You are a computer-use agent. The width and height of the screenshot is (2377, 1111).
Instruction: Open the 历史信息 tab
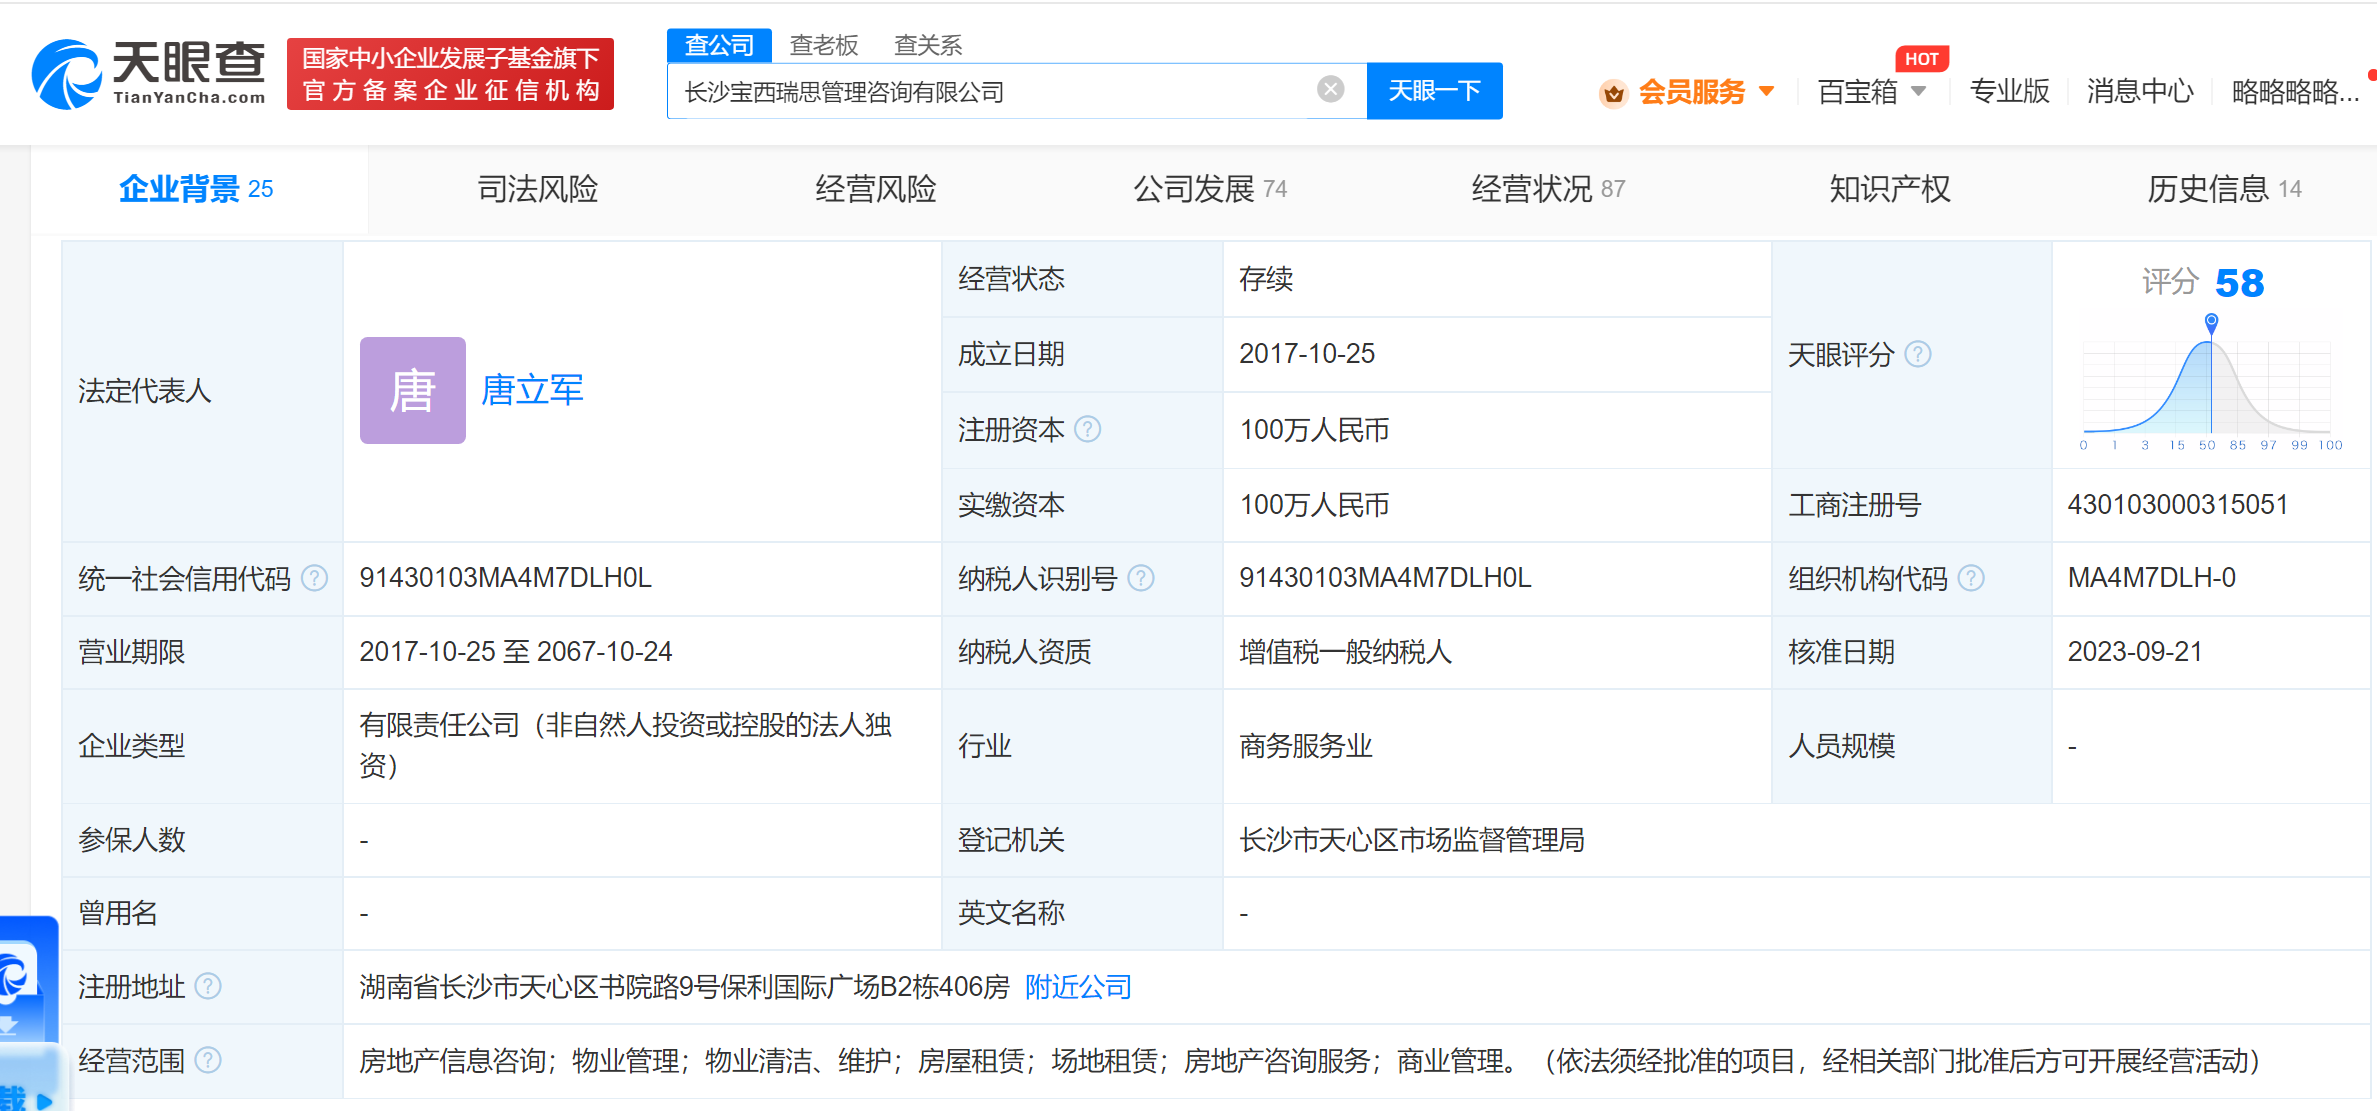[x=2224, y=189]
